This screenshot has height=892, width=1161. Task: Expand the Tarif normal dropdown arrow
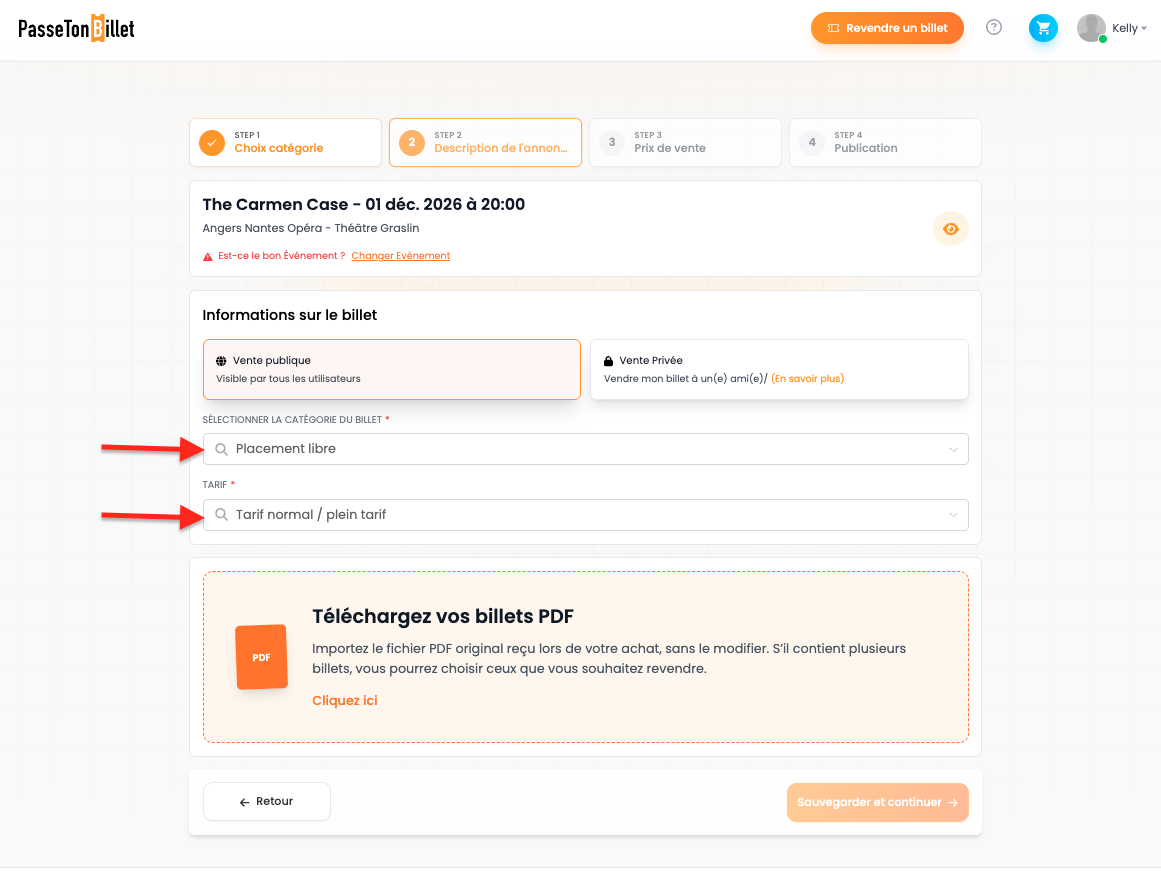click(953, 515)
